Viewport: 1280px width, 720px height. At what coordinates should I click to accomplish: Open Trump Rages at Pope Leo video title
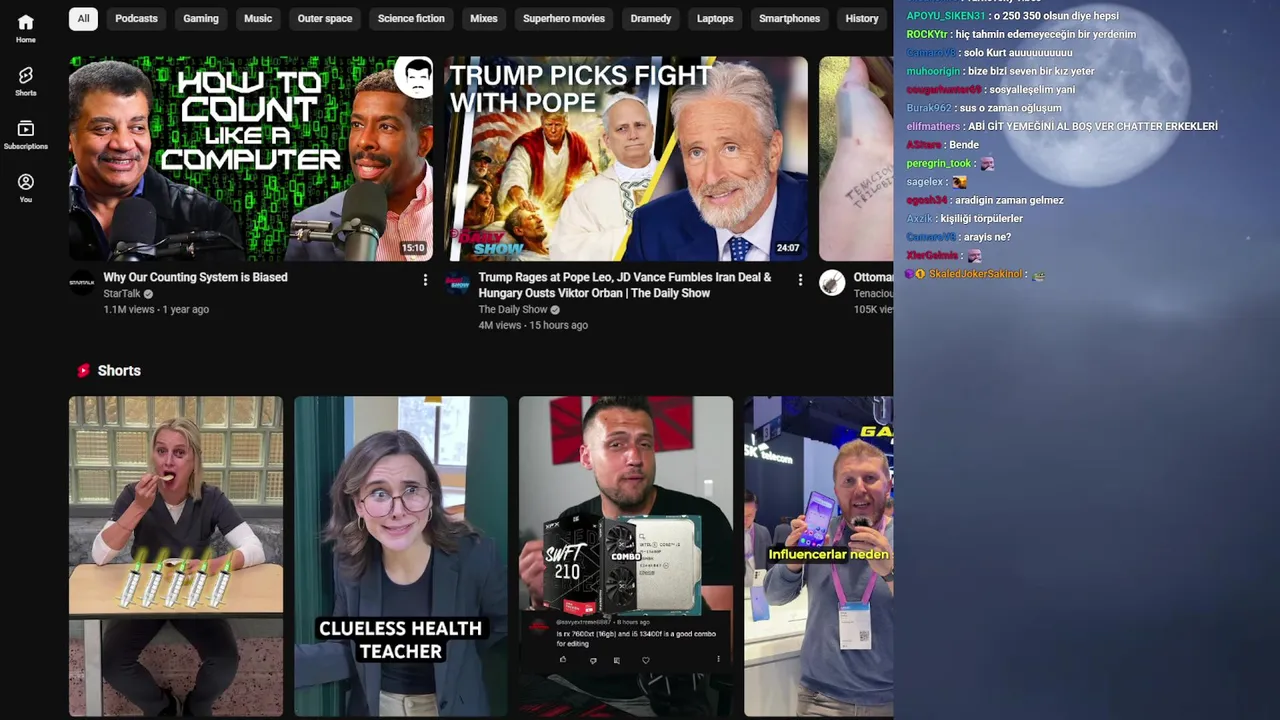click(625, 285)
